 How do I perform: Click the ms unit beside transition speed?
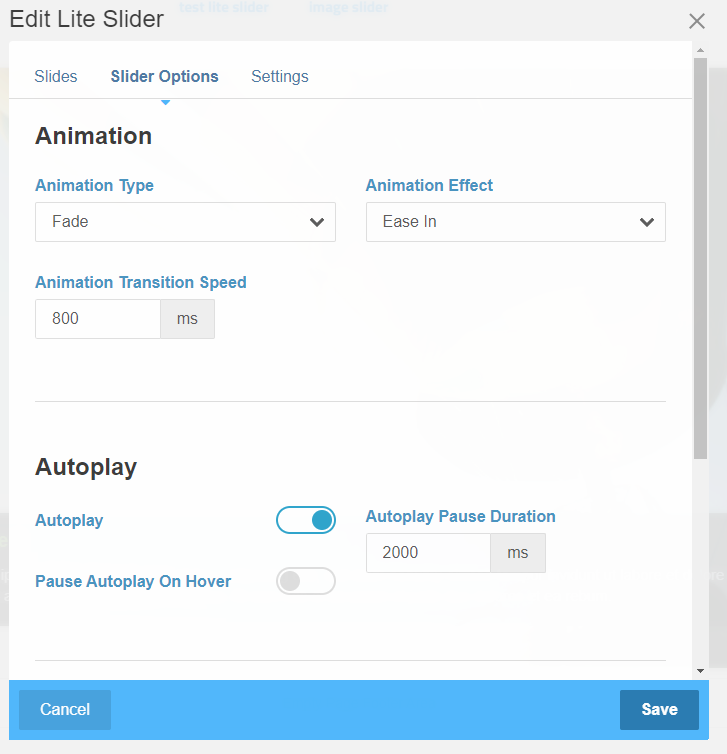187,319
